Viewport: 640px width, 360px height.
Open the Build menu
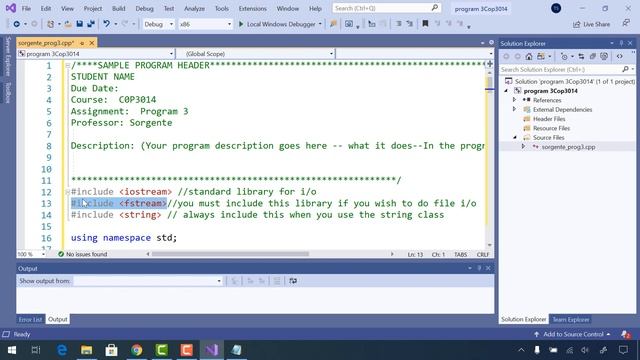[x=119, y=8]
